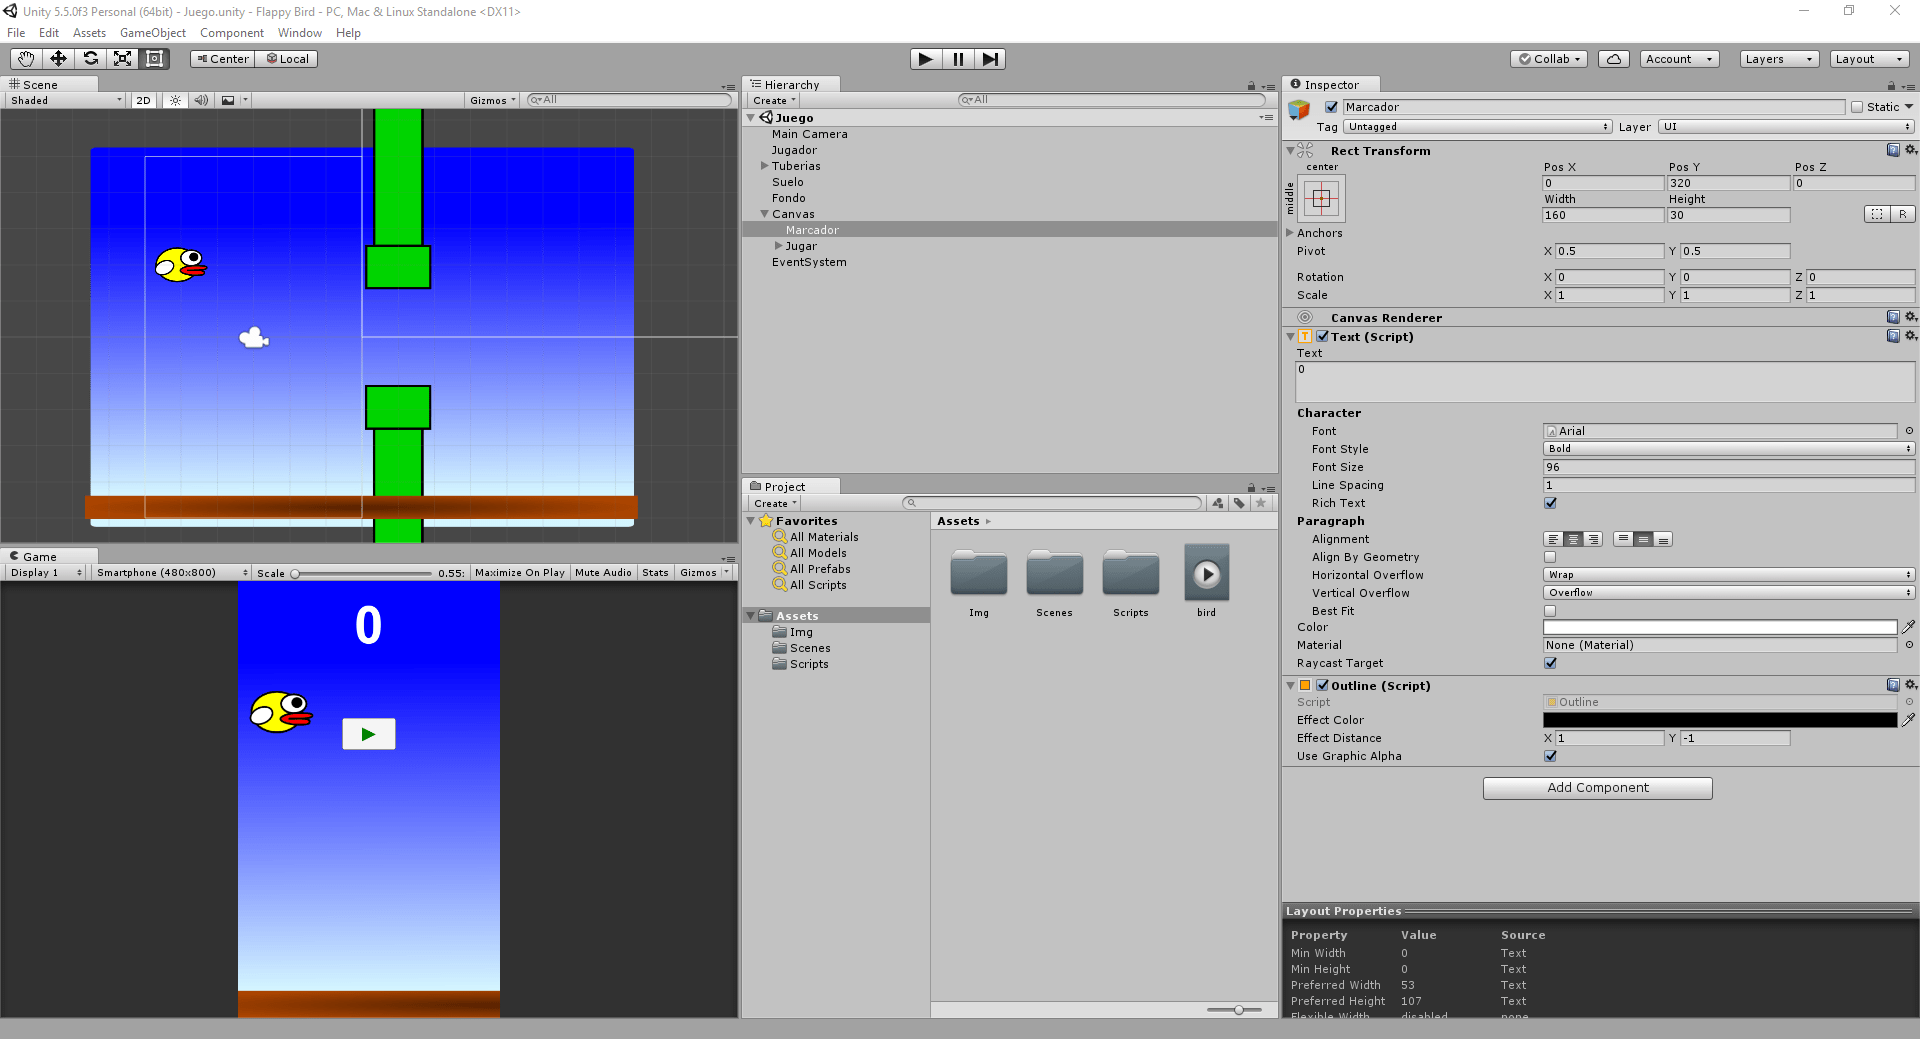Expand the Anchors section
Image resolution: width=1920 pixels, height=1039 pixels.
[1290, 233]
